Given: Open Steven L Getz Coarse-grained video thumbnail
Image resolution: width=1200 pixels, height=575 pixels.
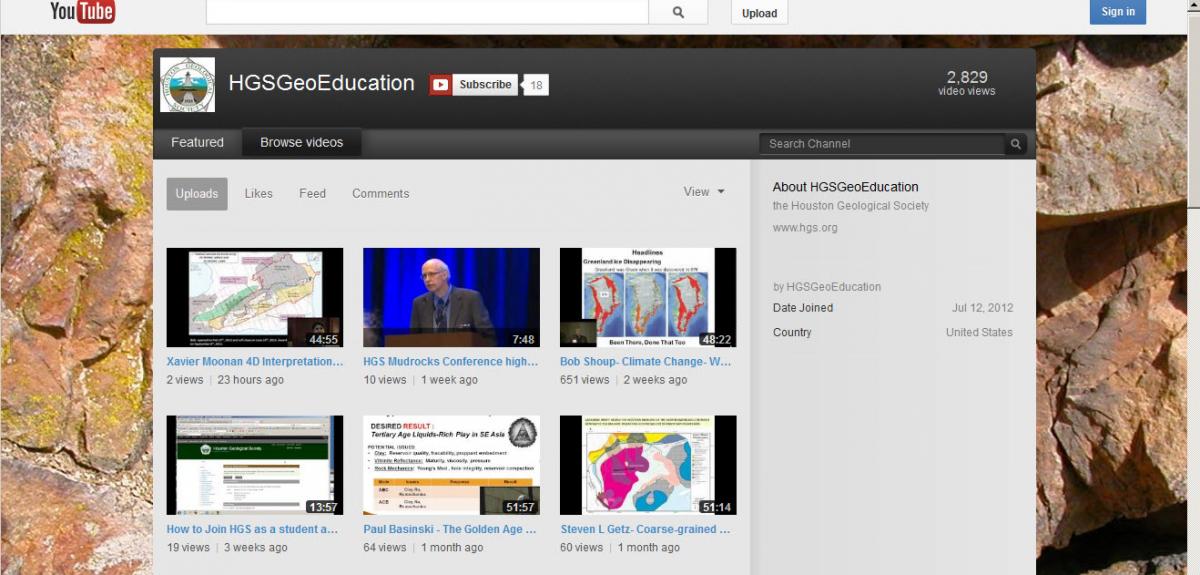Looking at the screenshot, I should tap(648, 465).
